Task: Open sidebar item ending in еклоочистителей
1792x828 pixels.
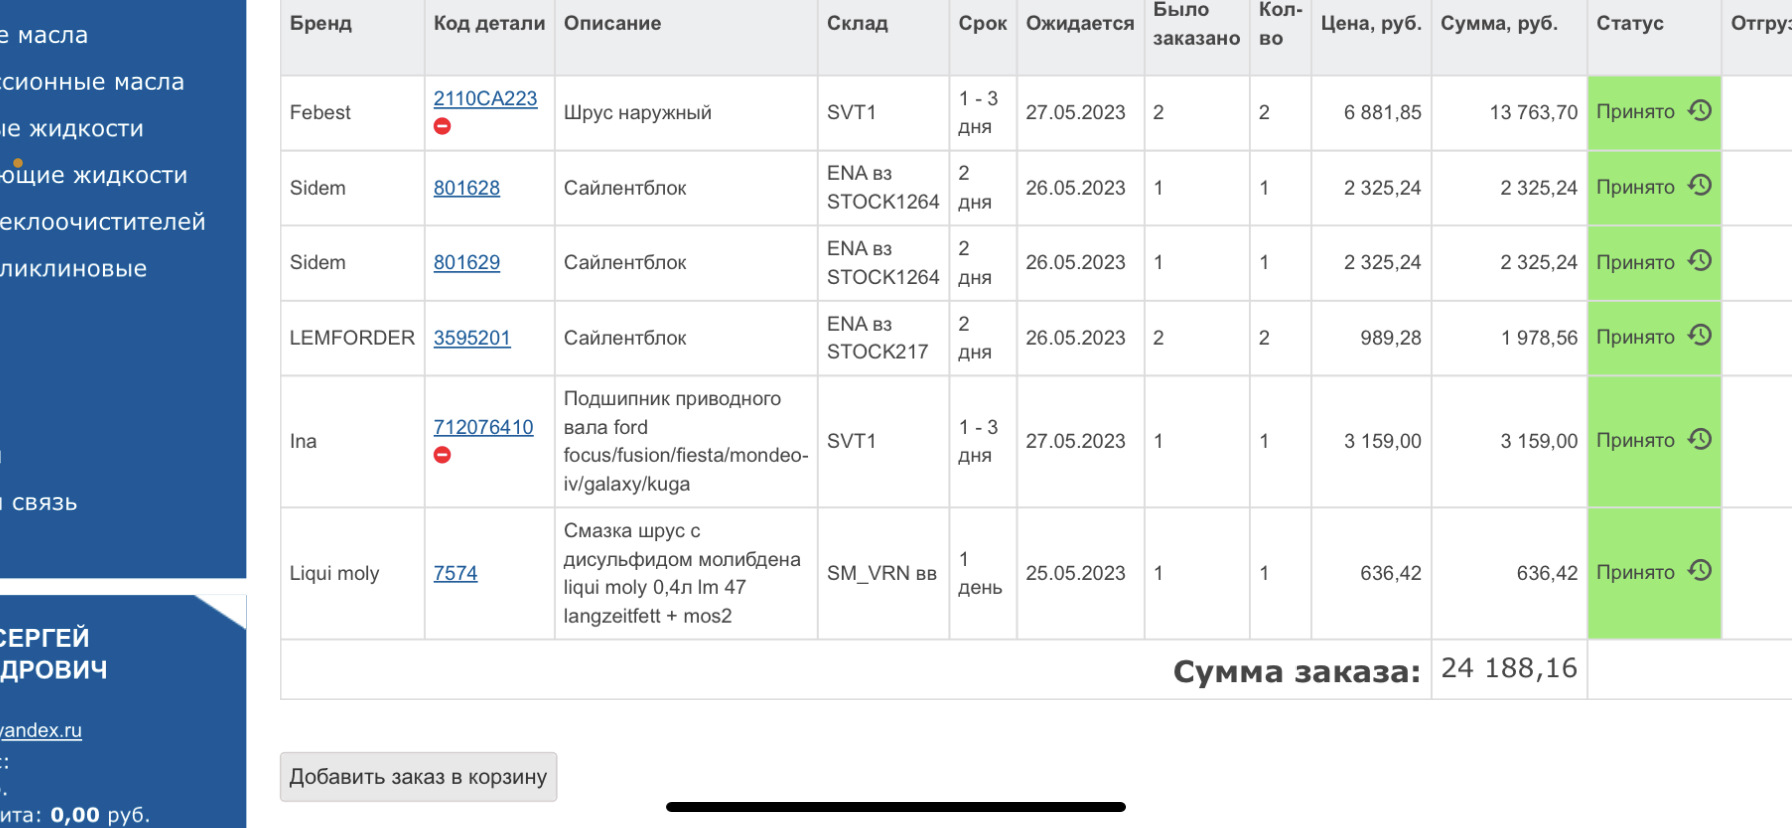Action: tap(103, 222)
